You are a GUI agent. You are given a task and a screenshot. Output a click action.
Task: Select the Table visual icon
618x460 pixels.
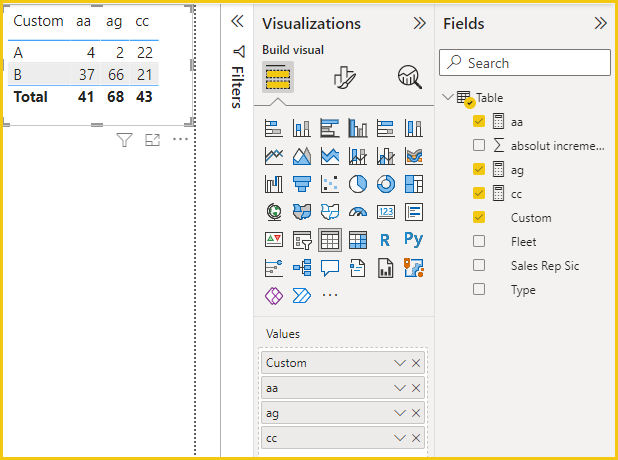[x=330, y=240]
